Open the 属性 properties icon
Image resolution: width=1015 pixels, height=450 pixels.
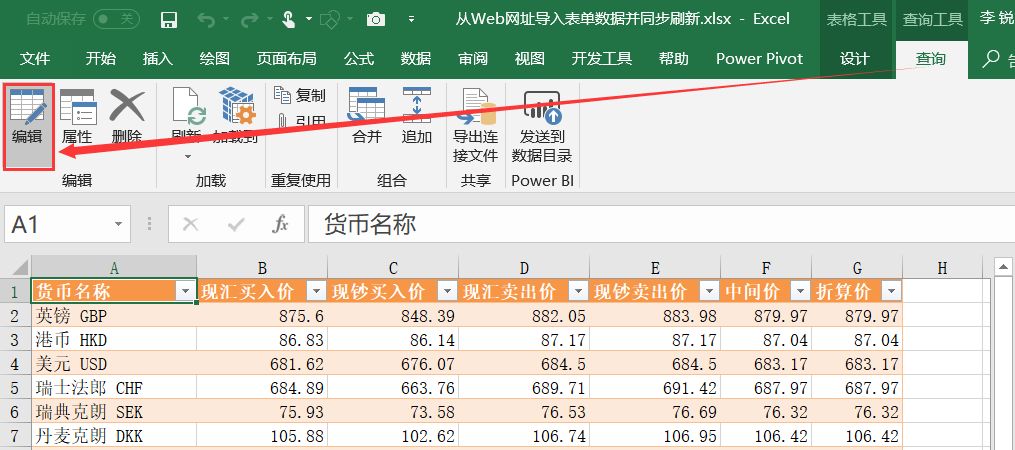78,106
